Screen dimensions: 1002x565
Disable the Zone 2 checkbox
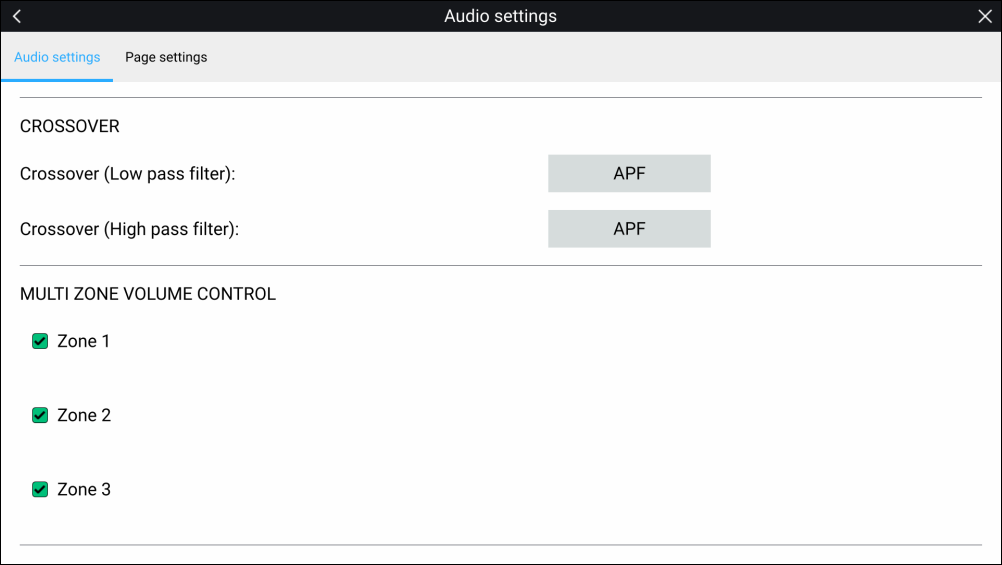(40, 415)
